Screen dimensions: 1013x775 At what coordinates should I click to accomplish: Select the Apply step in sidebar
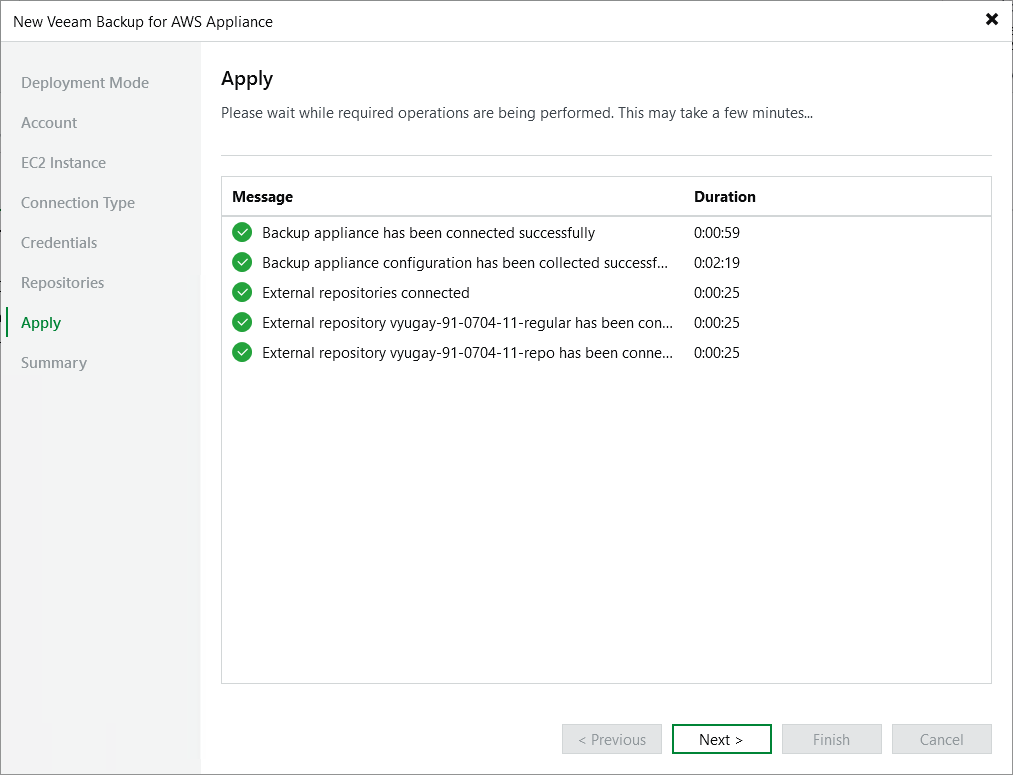[41, 323]
